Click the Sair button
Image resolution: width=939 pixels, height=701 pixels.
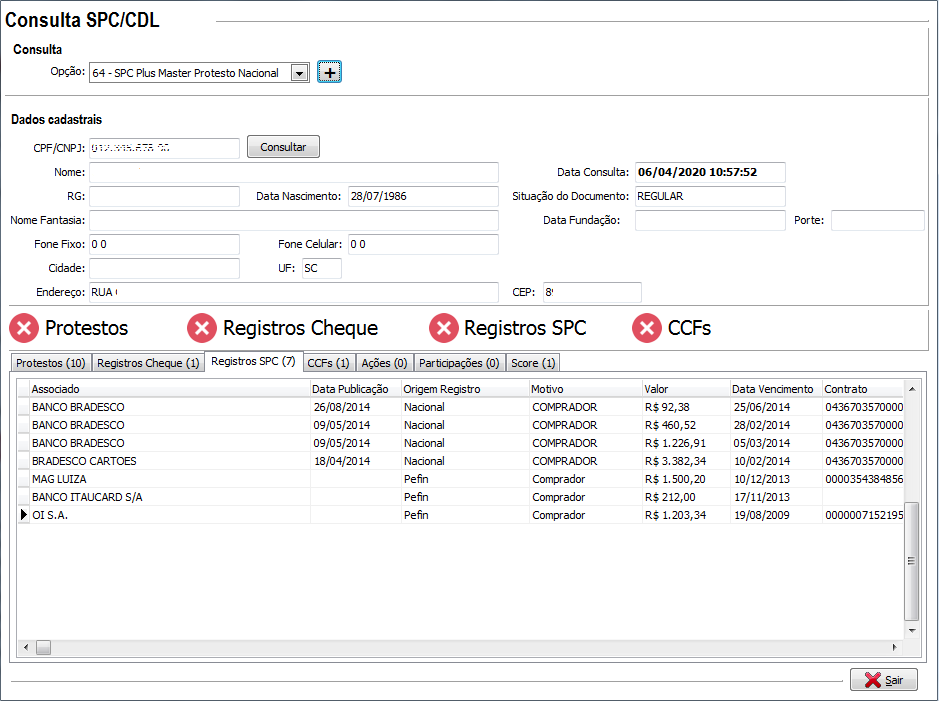coord(883,680)
